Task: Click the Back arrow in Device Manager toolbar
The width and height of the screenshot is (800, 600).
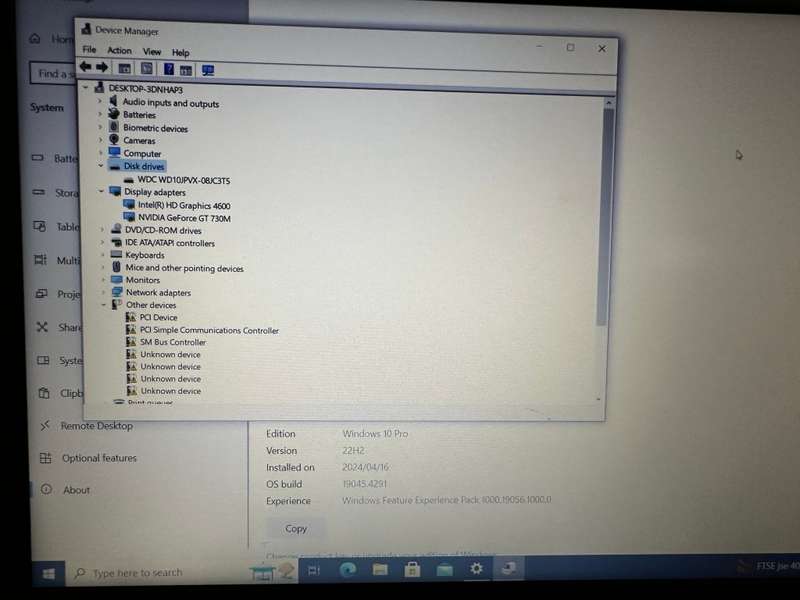Action: (x=86, y=66)
